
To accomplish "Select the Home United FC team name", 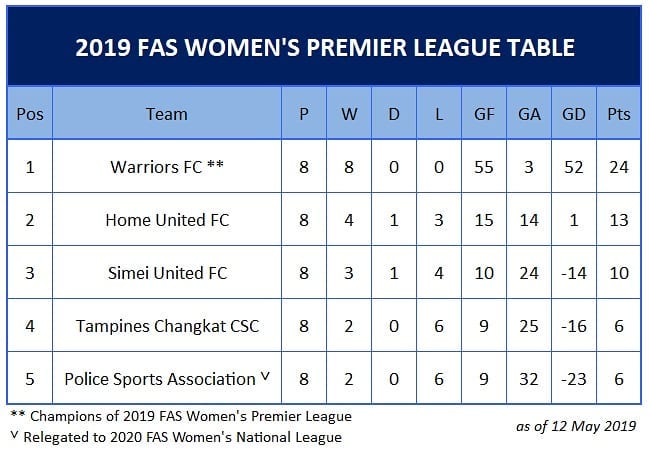I will point(167,219).
